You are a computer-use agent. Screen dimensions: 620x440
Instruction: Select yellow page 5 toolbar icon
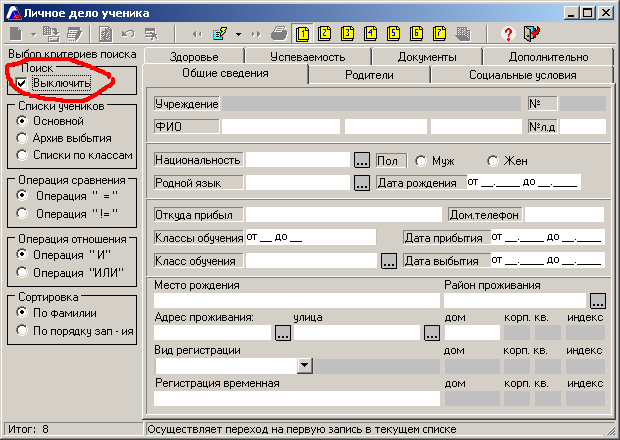pos(393,34)
